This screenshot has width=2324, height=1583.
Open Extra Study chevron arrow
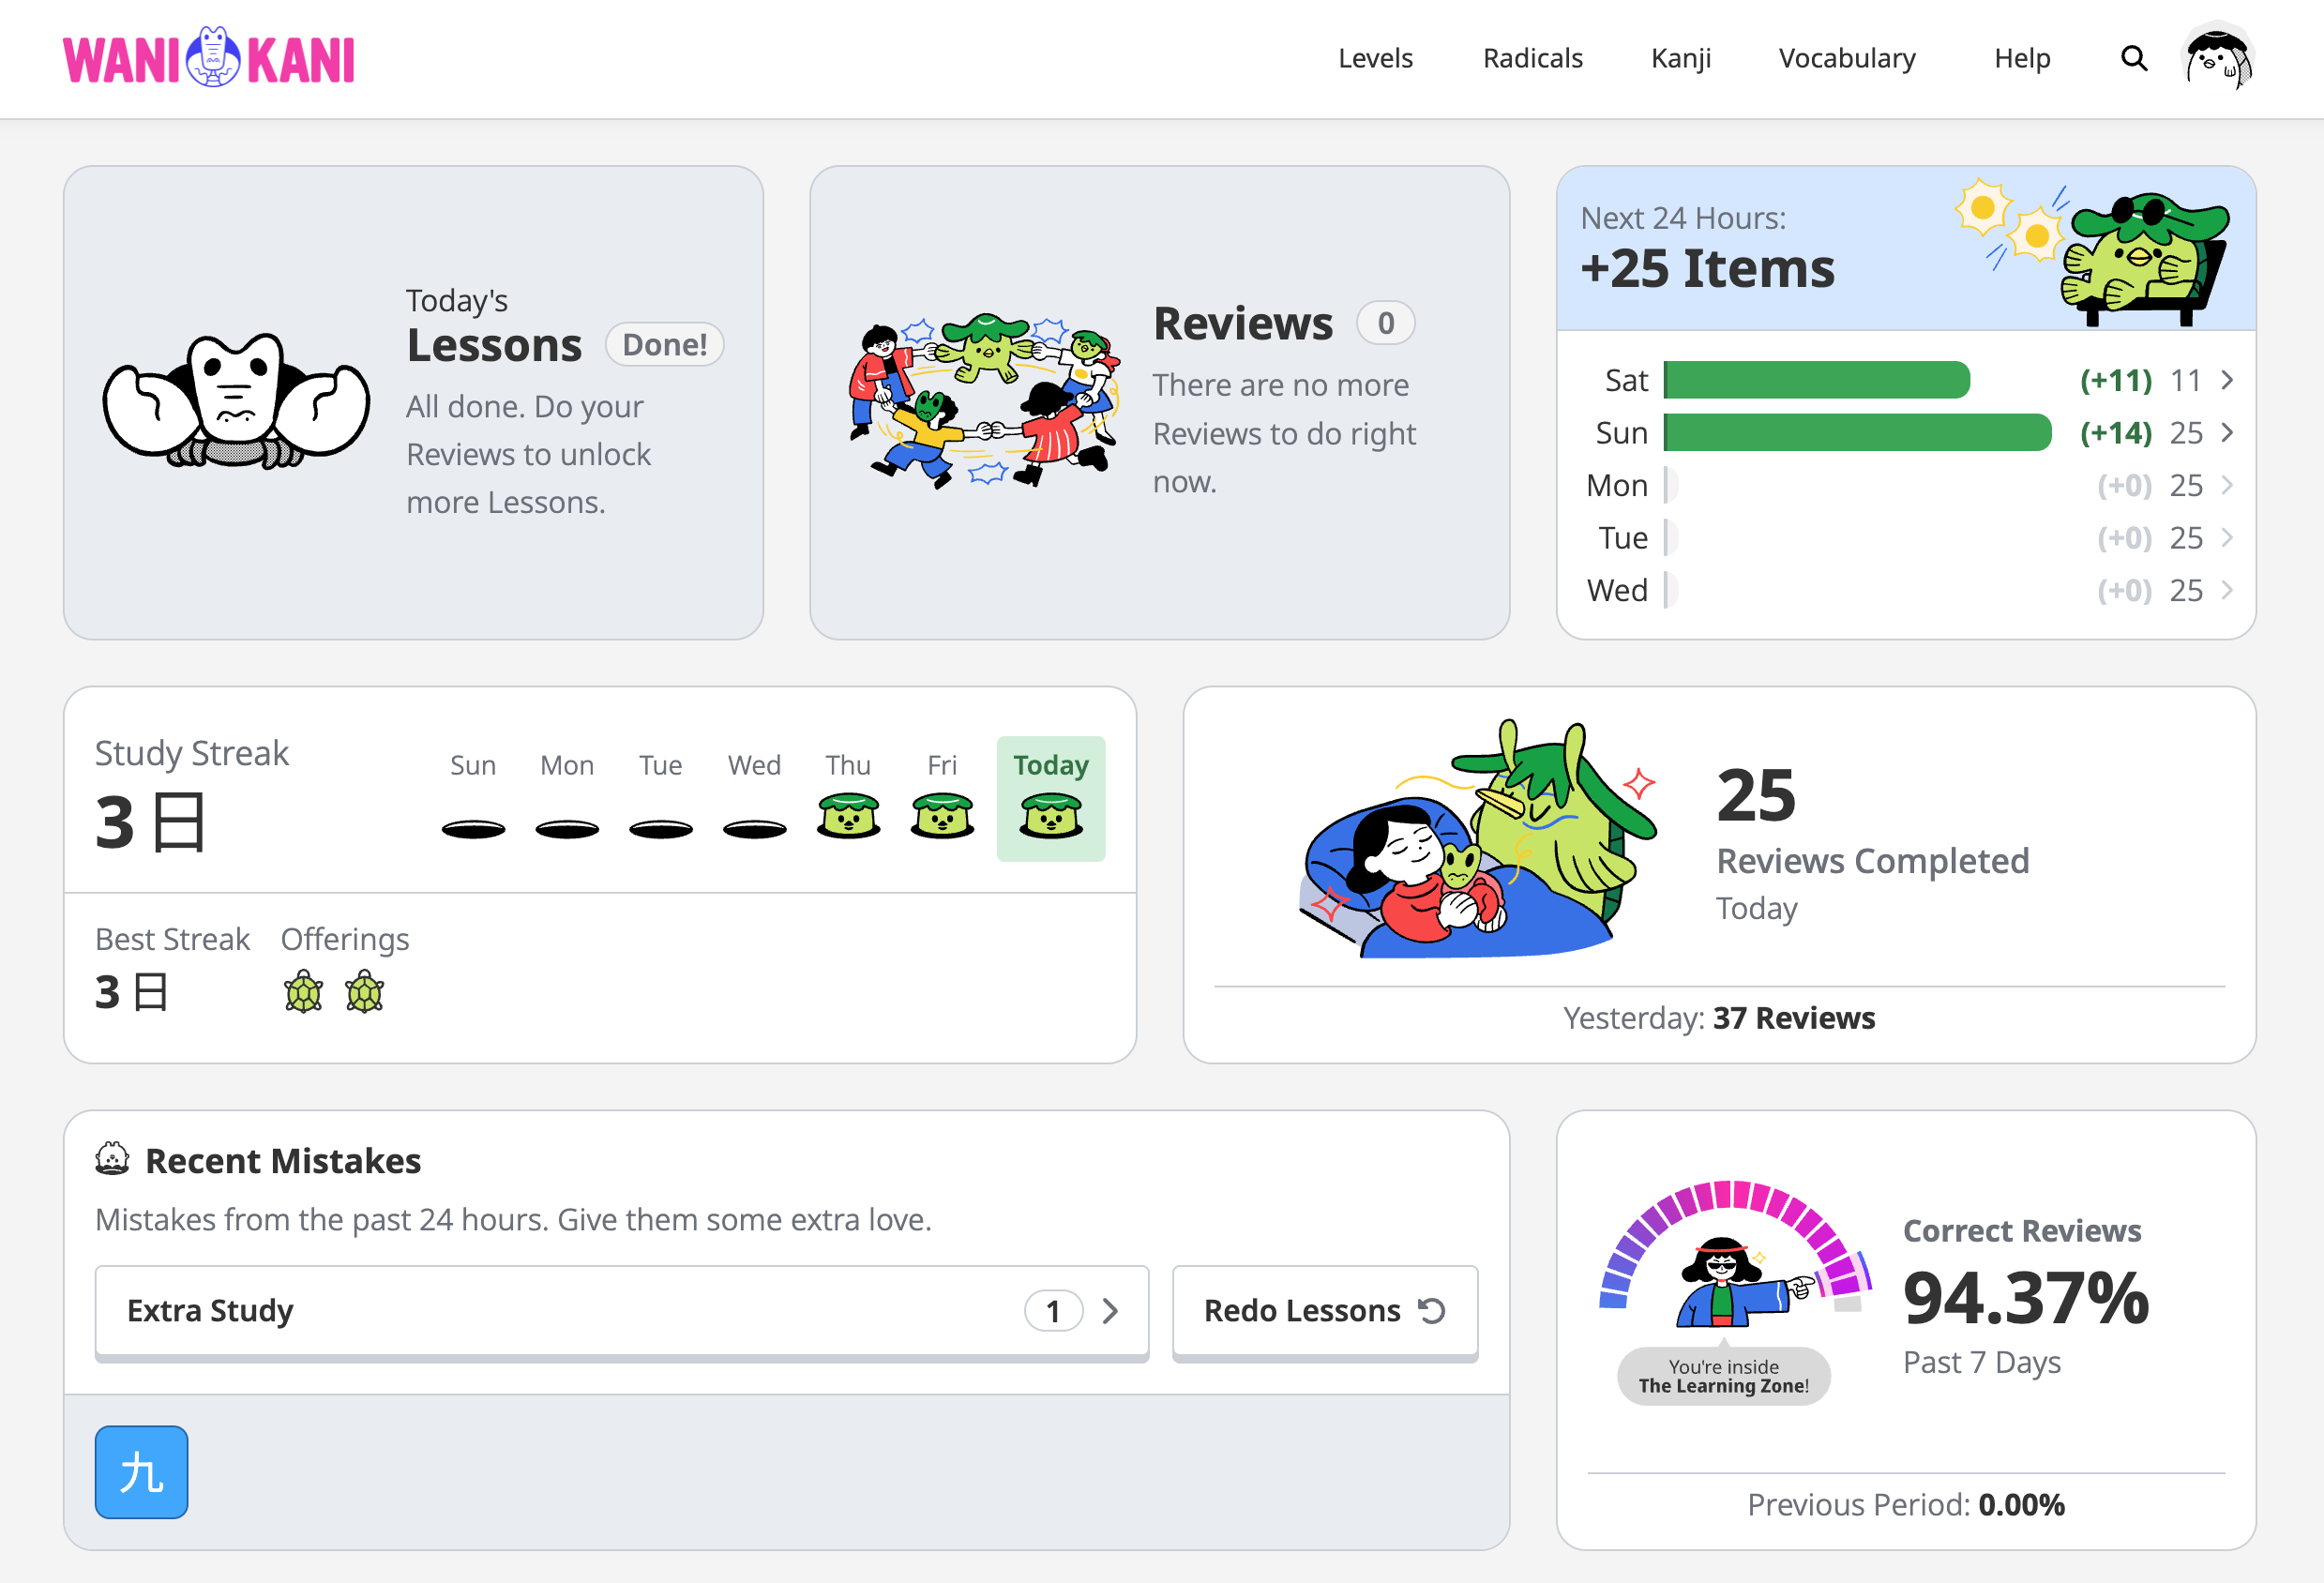click(x=1110, y=1311)
